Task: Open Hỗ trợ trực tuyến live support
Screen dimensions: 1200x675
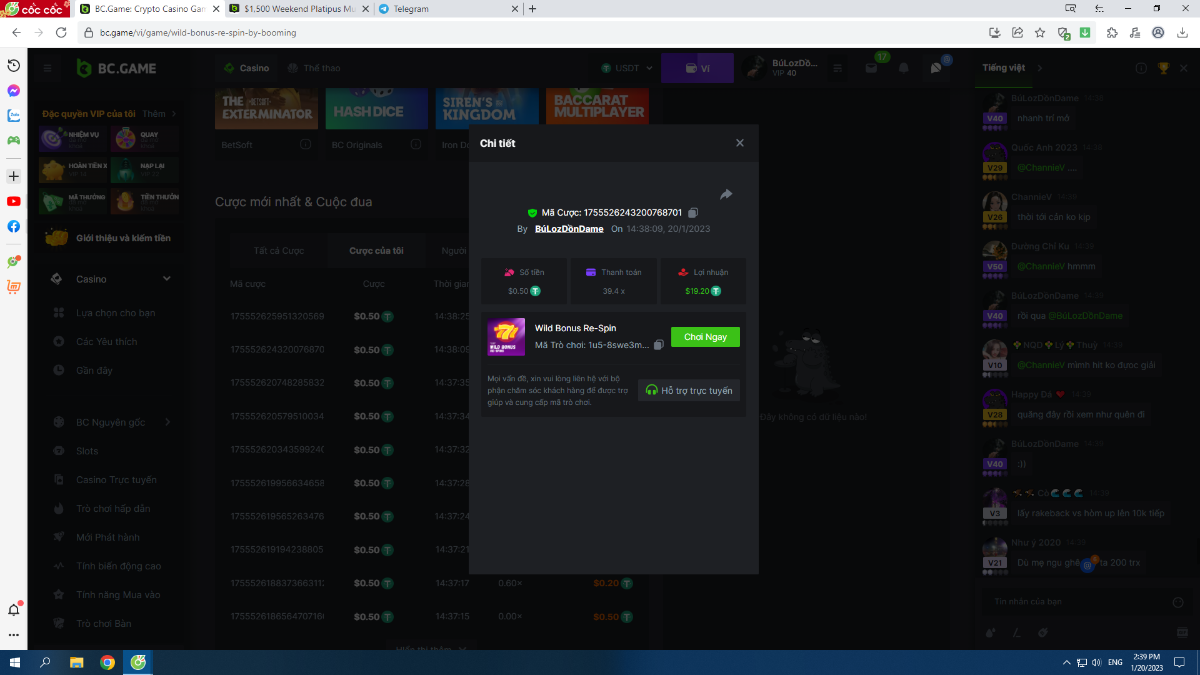Action: [x=689, y=391]
